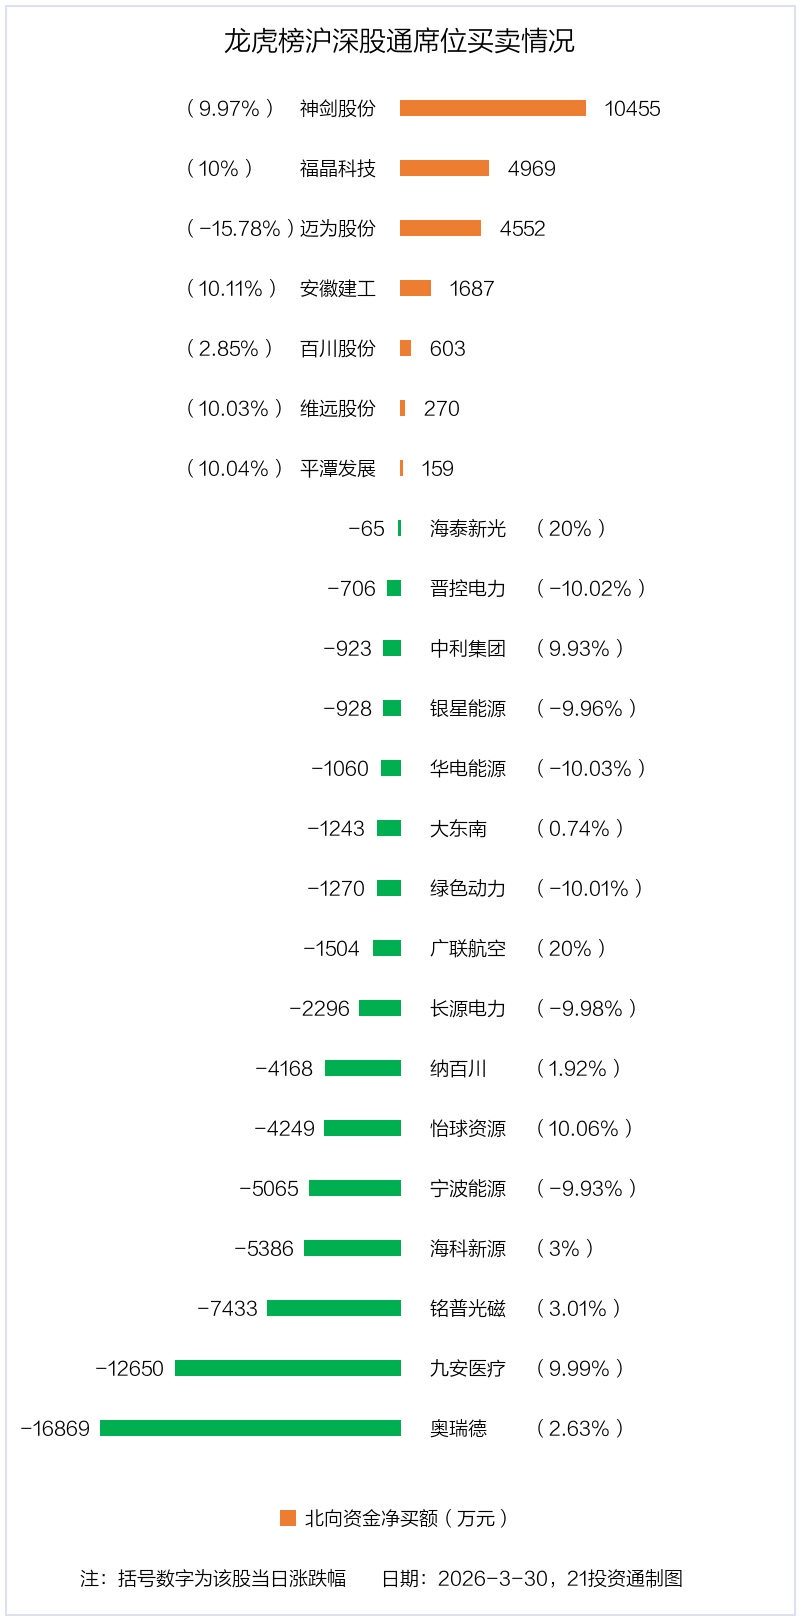Image resolution: width=800 pixels, height=1620 pixels.
Task: Click the 神剑股份 orange bar
Action: click(x=492, y=108)
